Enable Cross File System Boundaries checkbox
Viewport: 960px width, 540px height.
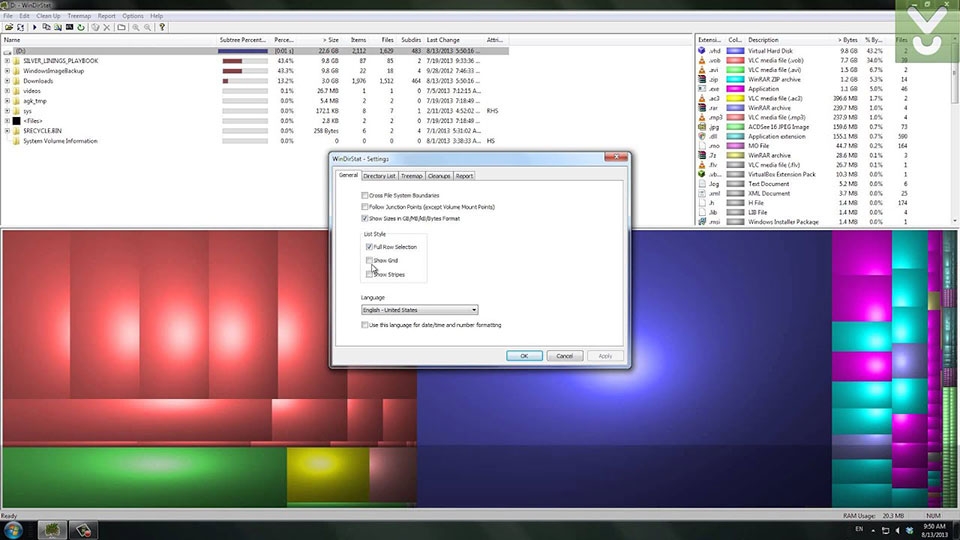coord(365,195)
